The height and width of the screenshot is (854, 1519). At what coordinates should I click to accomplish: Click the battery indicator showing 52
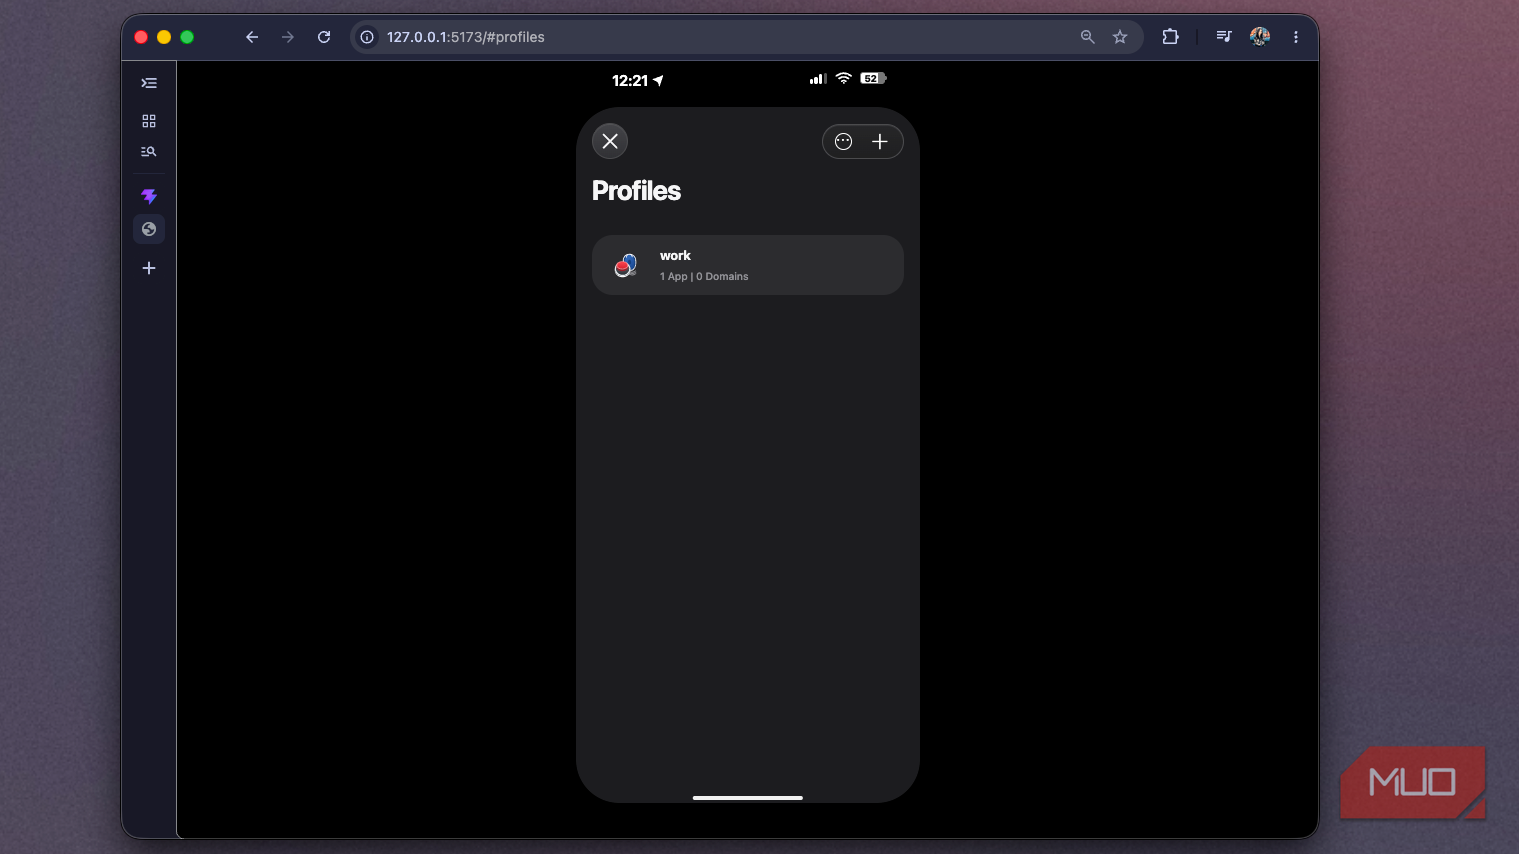click(874, 78)
